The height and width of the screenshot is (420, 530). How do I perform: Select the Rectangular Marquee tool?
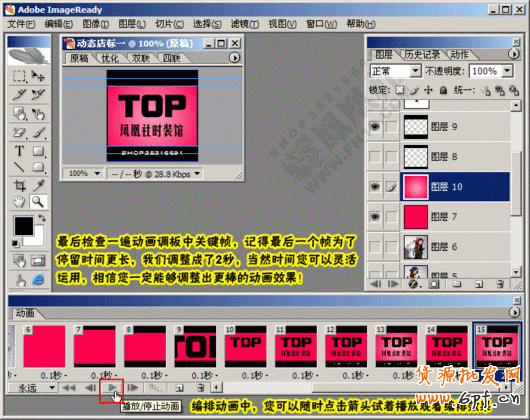click(19, 76)
